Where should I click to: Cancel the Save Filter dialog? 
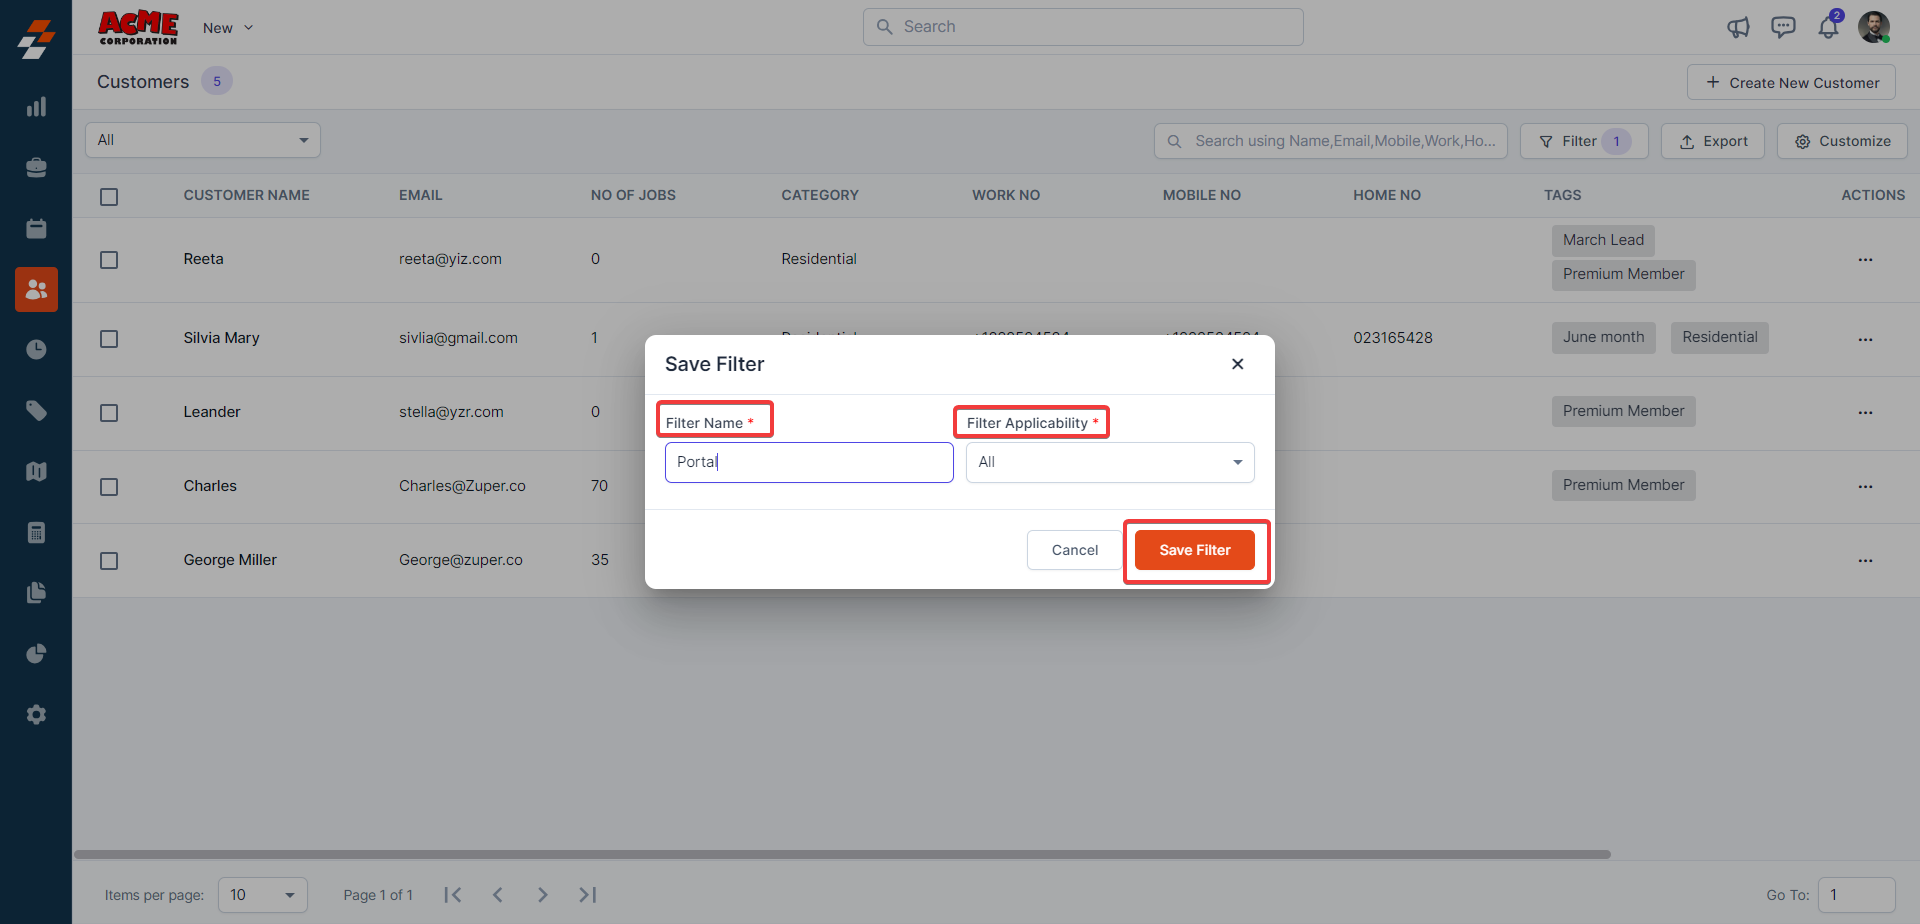click(x=1074, y=550)
